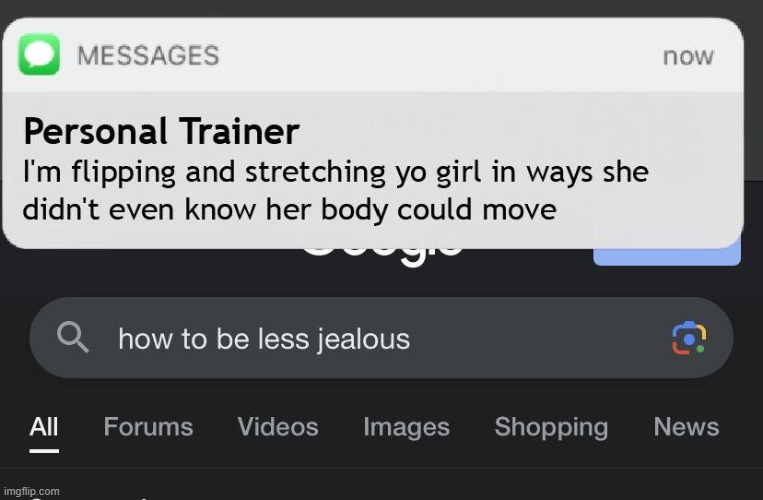Switch to the Forums tab
Screen dimensions: 763x500
point(148,427)
